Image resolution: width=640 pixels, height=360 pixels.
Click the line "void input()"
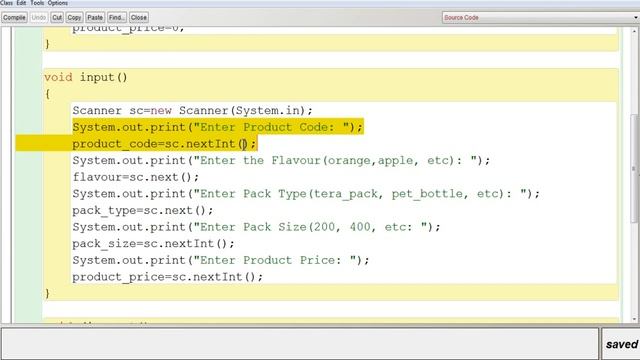tap(86, 77)
